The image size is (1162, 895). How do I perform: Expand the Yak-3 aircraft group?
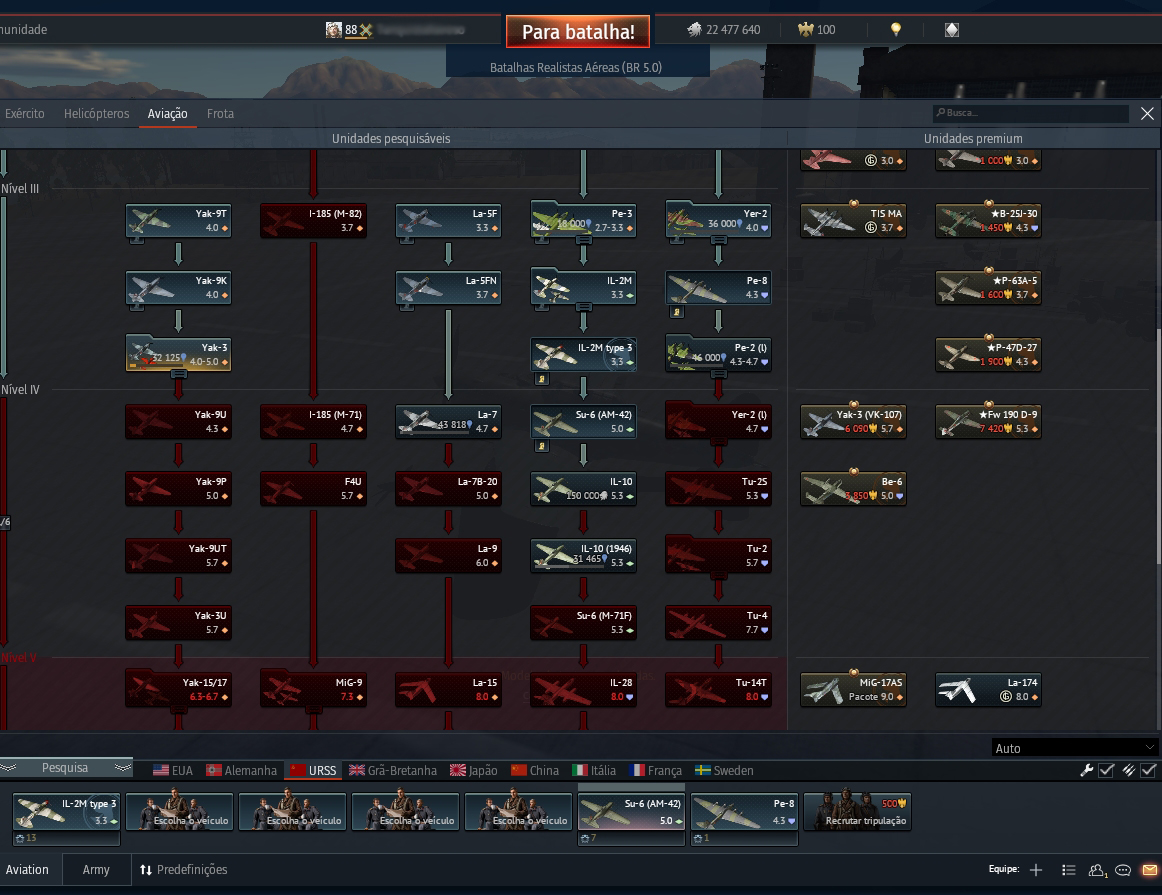tap(179, 354)
